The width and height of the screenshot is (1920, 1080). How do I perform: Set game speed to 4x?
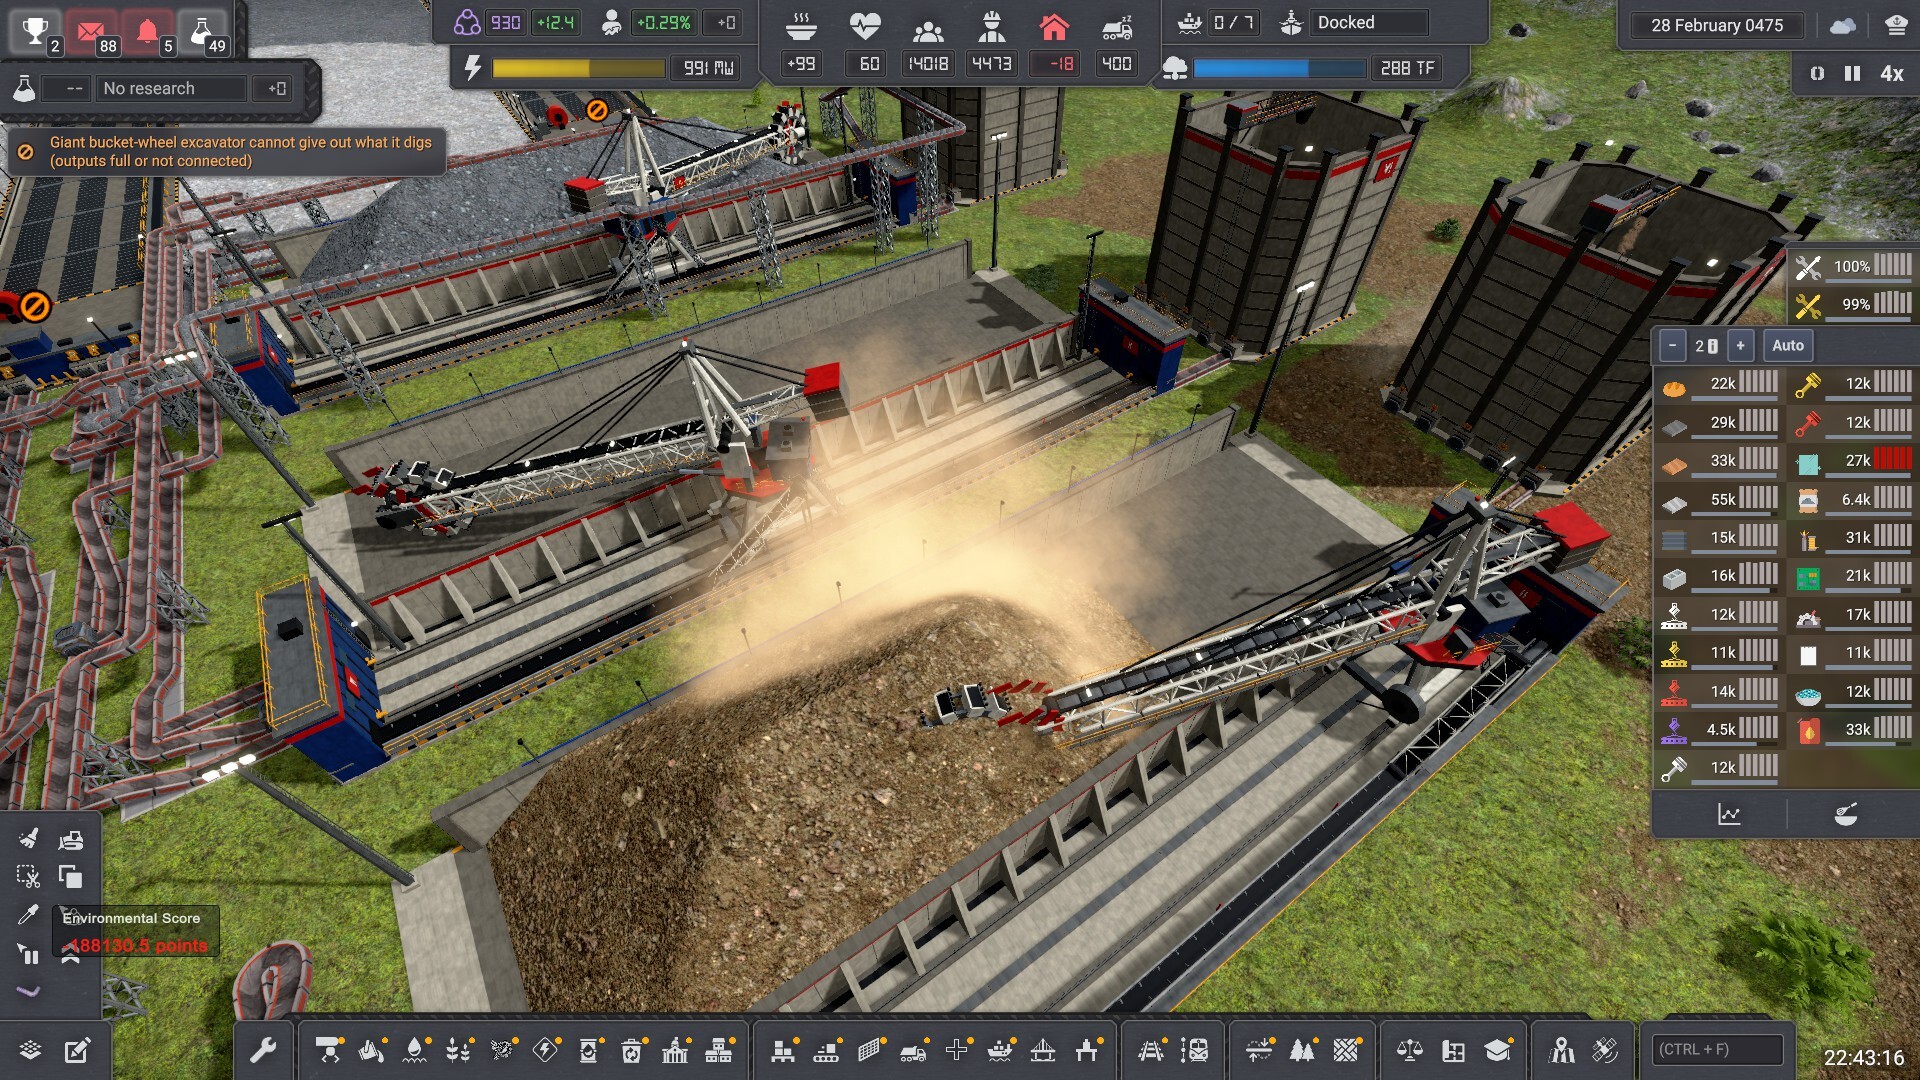click(x=1892, y=73)
